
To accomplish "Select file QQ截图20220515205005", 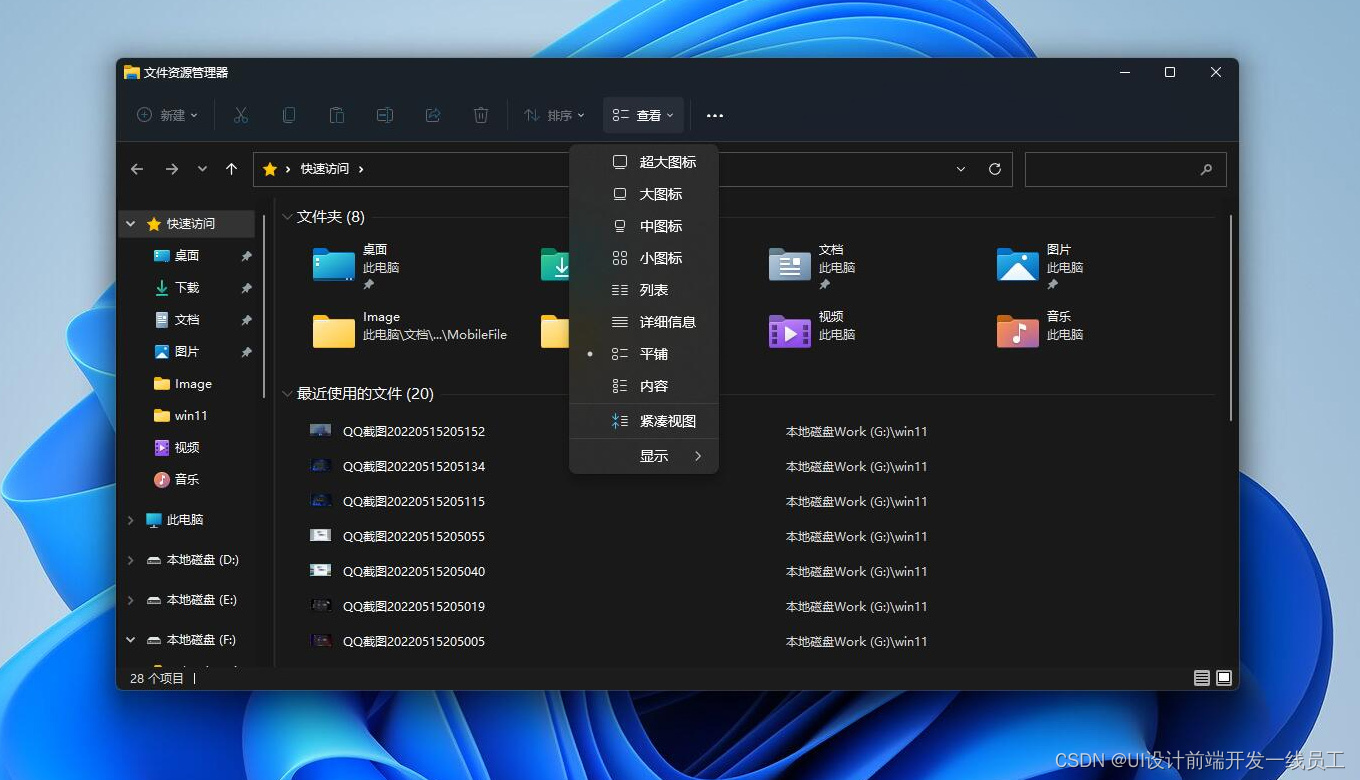I will click(x=414, y=642).
